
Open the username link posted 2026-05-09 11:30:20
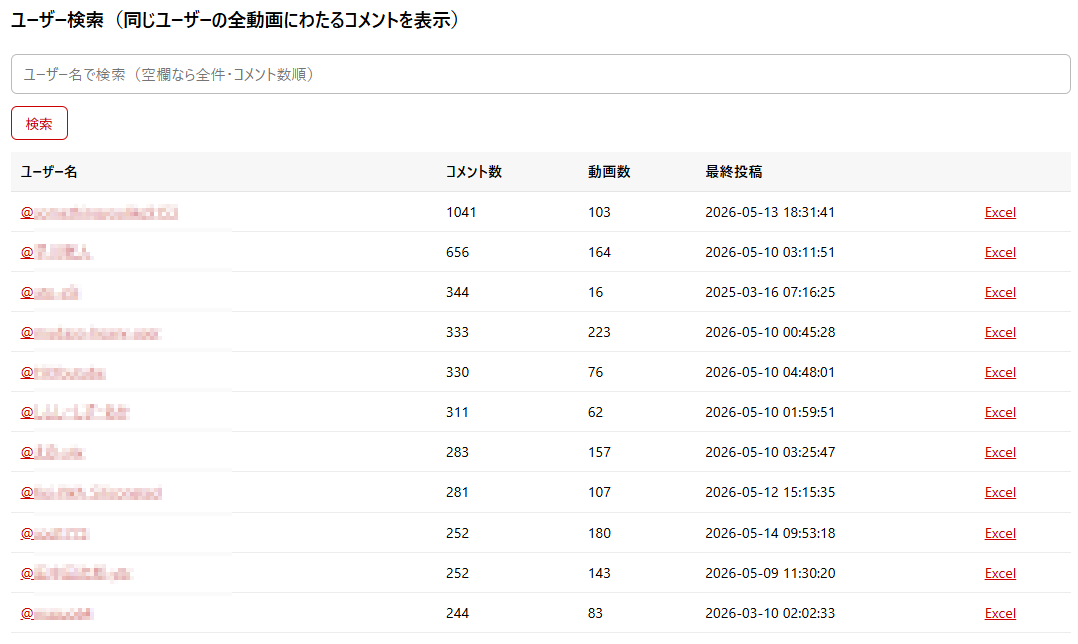pyautogui.click(x=76, y=574)
